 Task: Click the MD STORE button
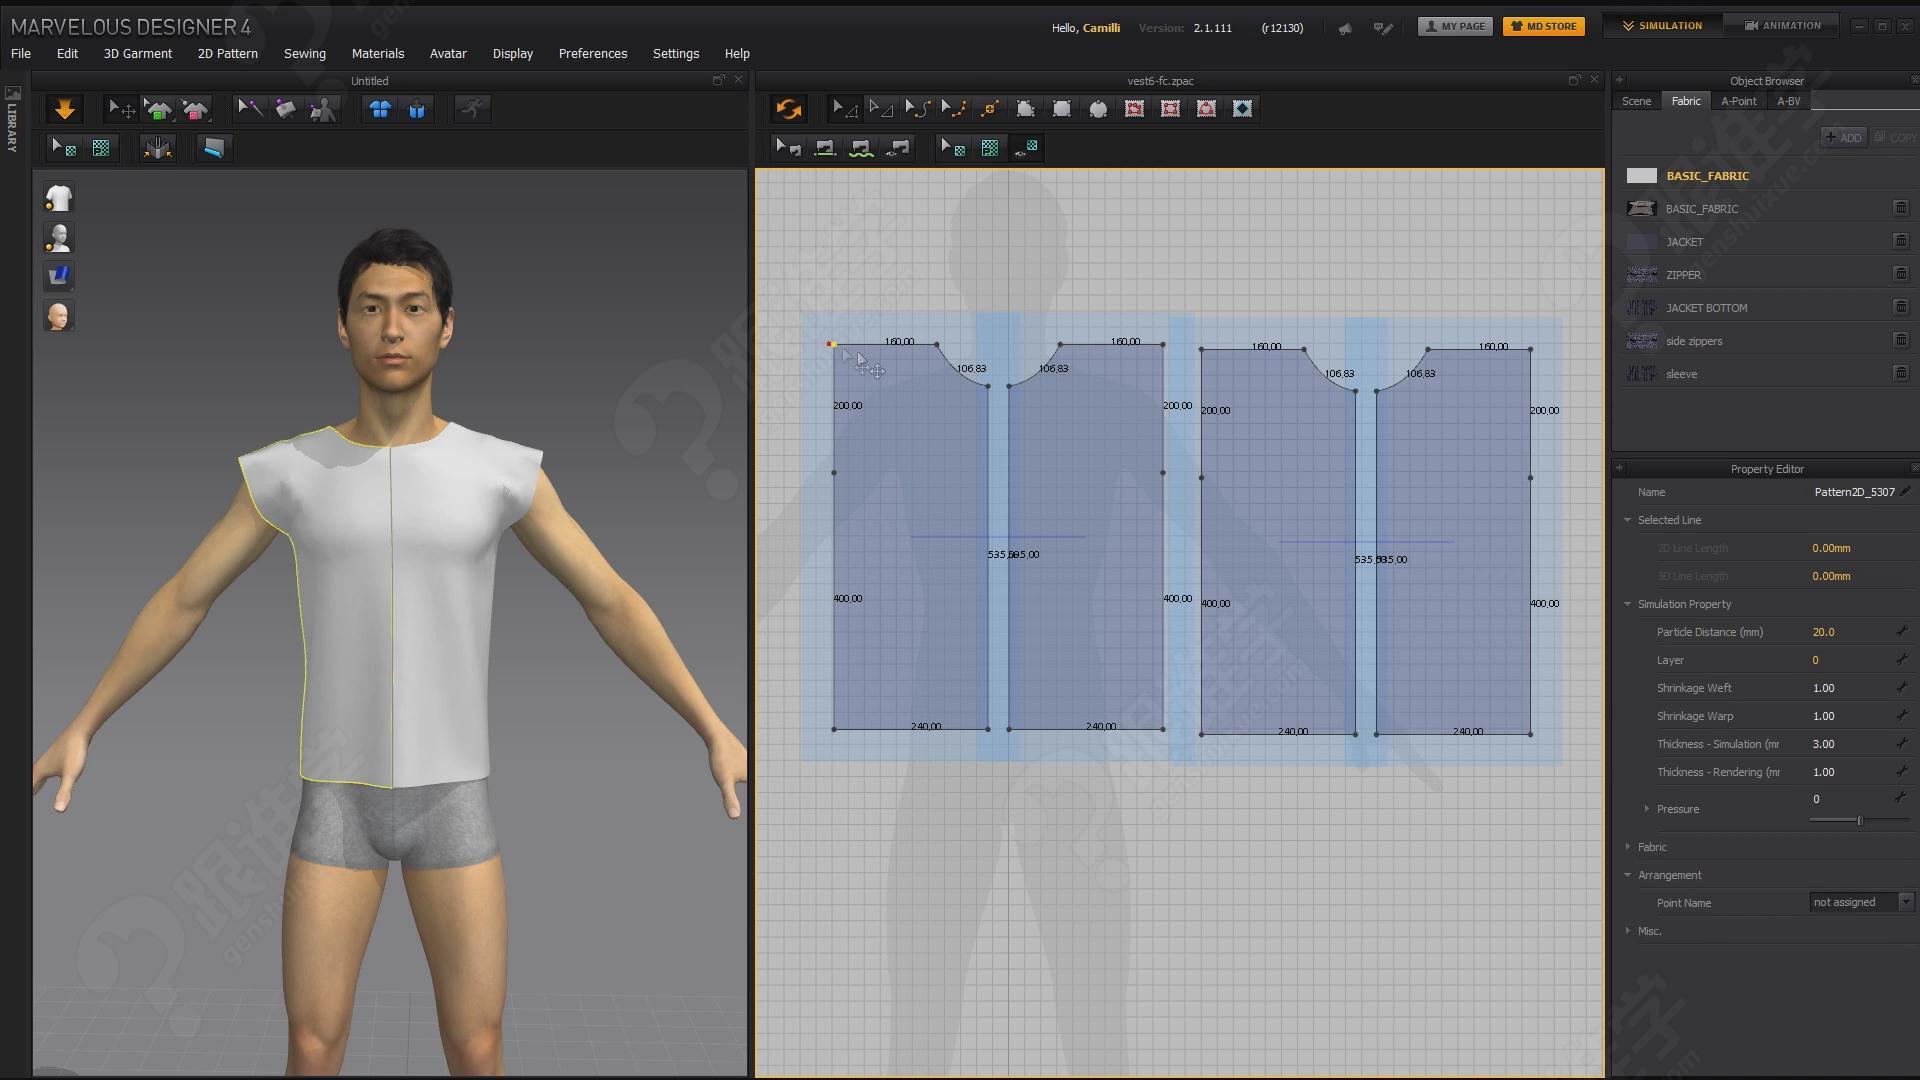coord(1544,26)
